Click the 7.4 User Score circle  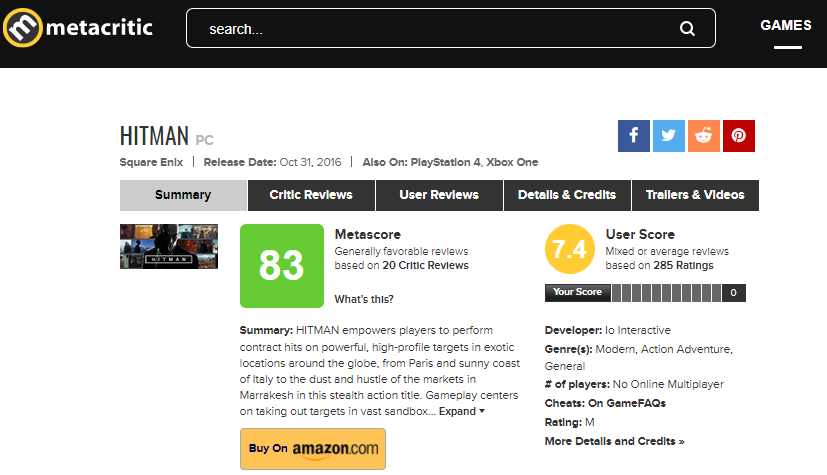[x=570, y=249]
